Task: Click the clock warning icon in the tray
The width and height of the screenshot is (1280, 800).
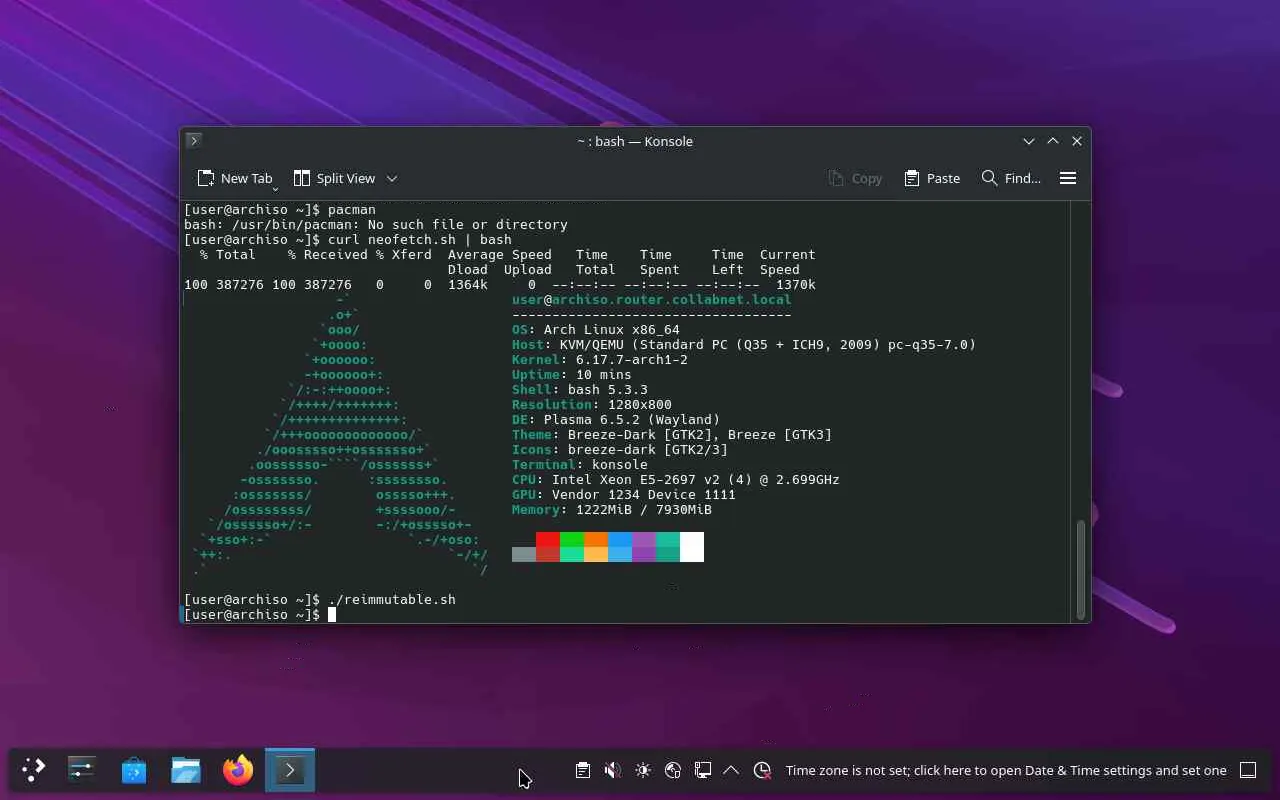Action: pyautogui.click(x=762, y=770)
